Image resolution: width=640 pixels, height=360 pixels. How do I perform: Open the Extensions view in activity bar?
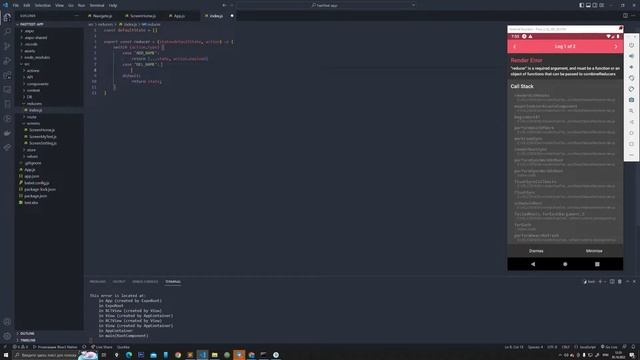point(7,76)
